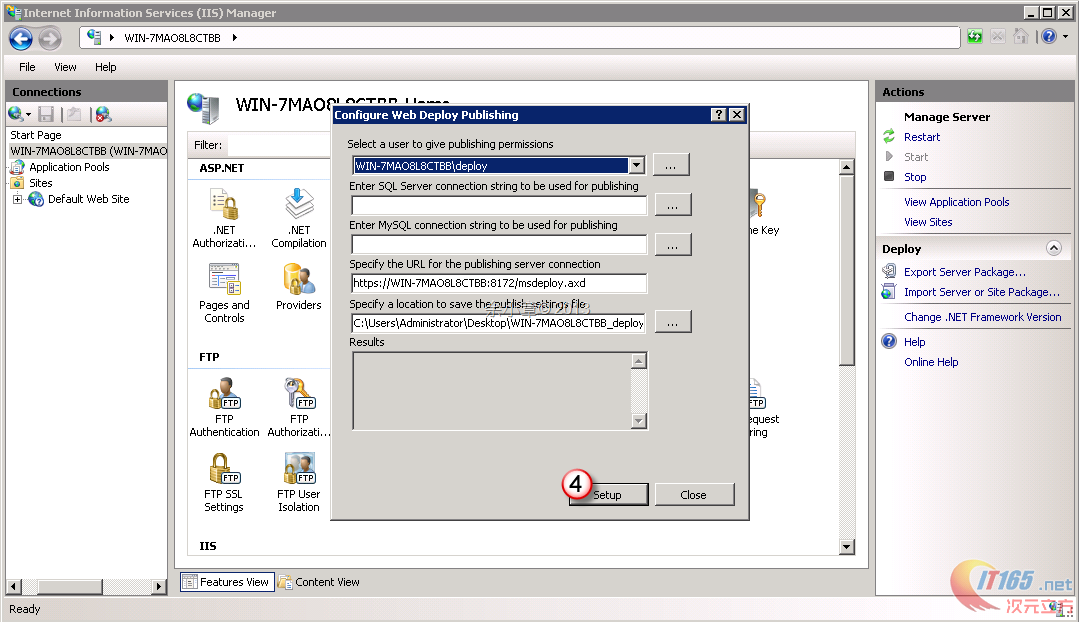This screenshot has width=1079, height=622.
Task: Click ellipsis button beside settings file location
Action: [672, 322]
